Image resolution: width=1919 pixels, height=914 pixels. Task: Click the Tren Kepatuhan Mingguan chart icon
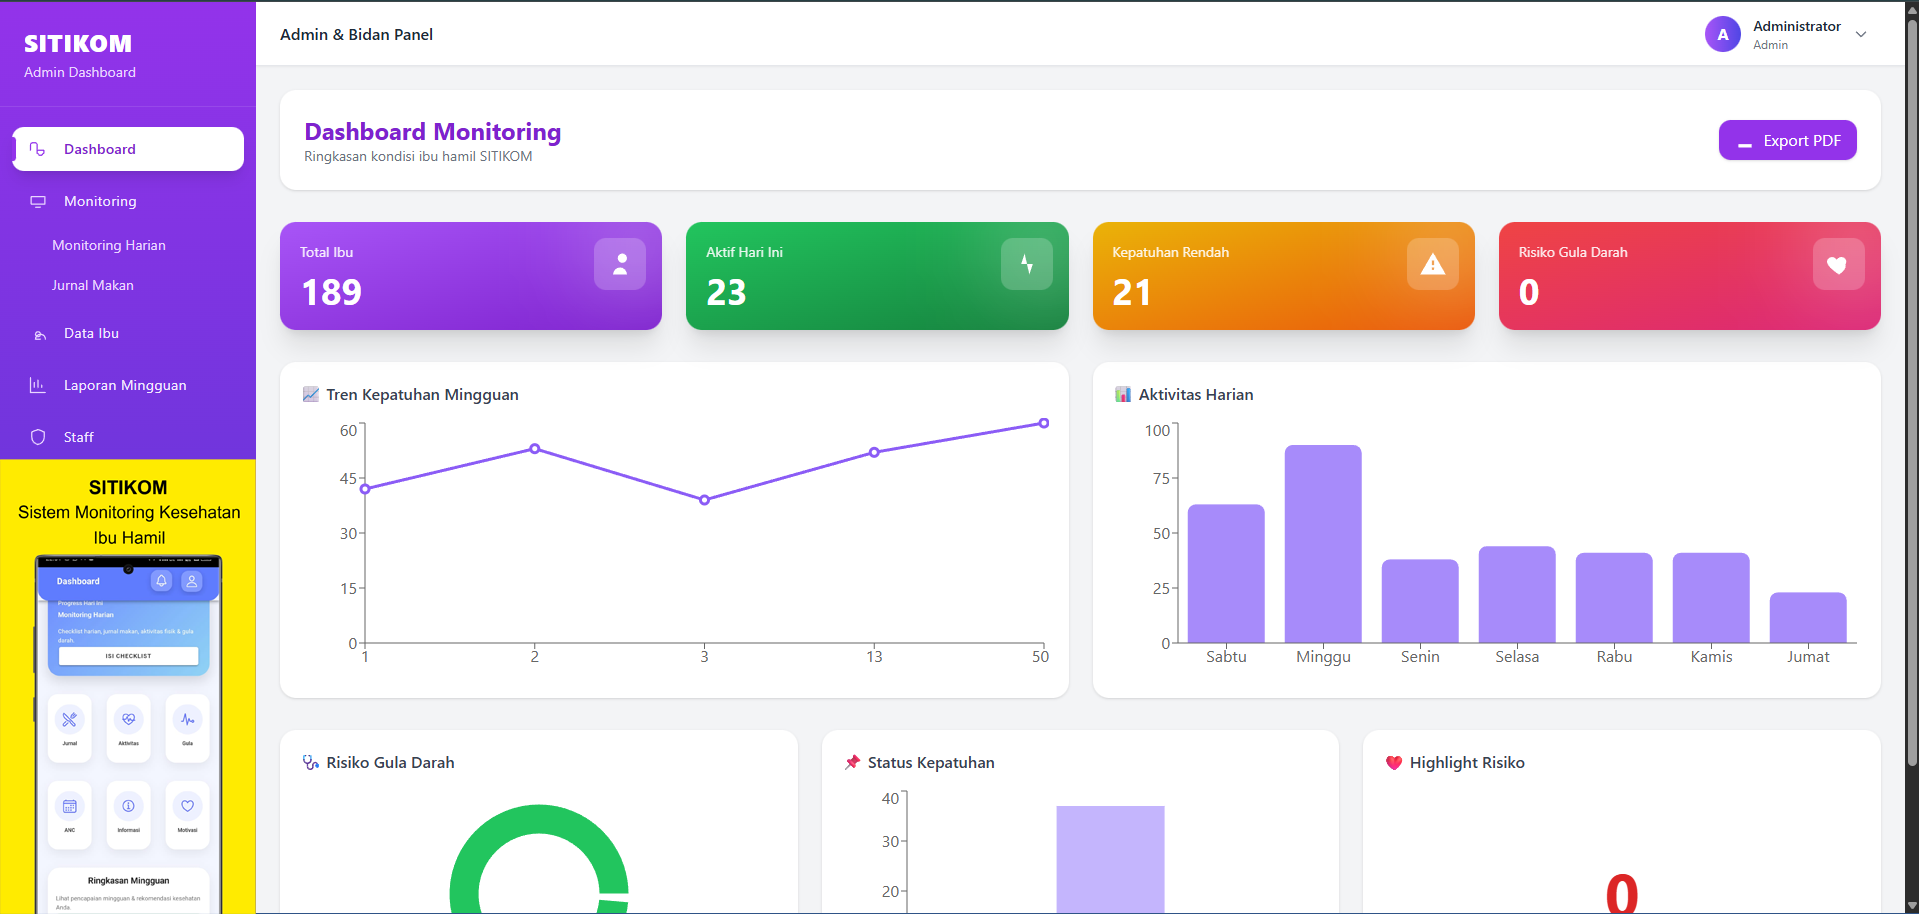pos(311,394)
